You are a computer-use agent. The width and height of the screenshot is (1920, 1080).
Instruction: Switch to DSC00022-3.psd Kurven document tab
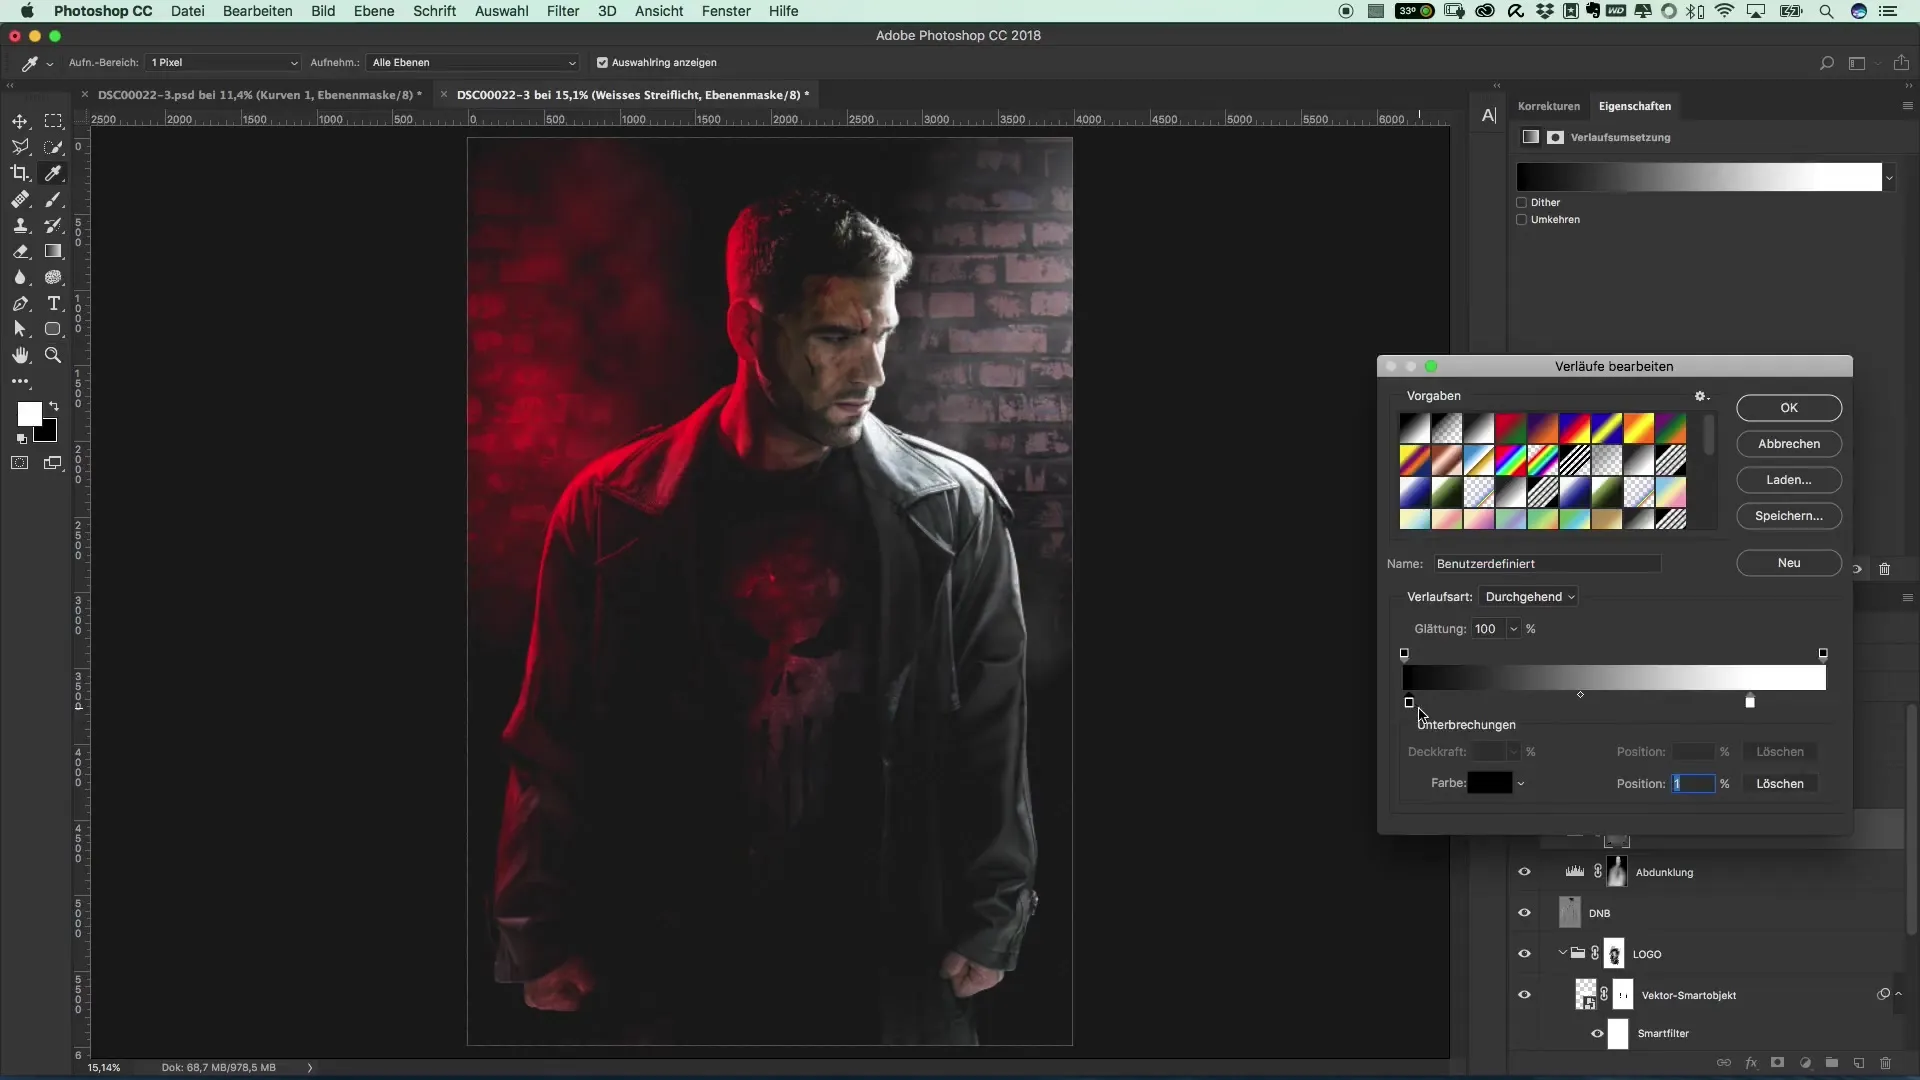click(x=259, y=95)
